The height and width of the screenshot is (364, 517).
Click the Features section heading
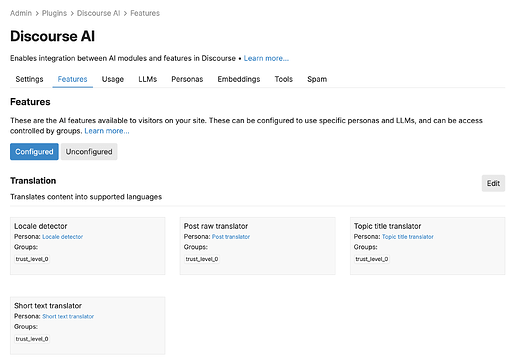click(x=30, y=102)
